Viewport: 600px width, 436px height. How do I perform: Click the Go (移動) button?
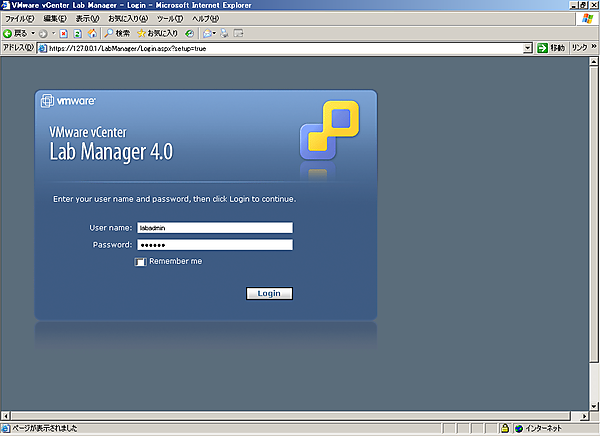pos(551,48)
